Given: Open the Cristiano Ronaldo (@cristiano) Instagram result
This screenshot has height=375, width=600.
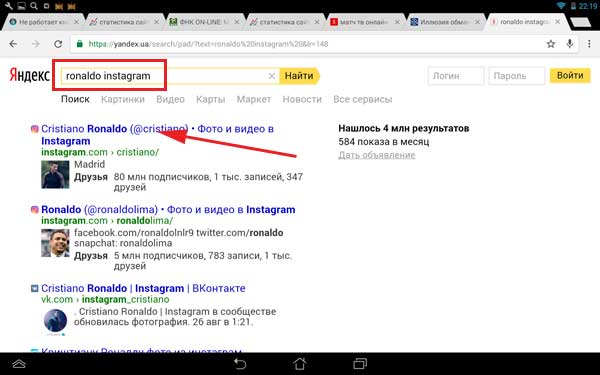Looking at the screenshot, I should coord(157,135).
